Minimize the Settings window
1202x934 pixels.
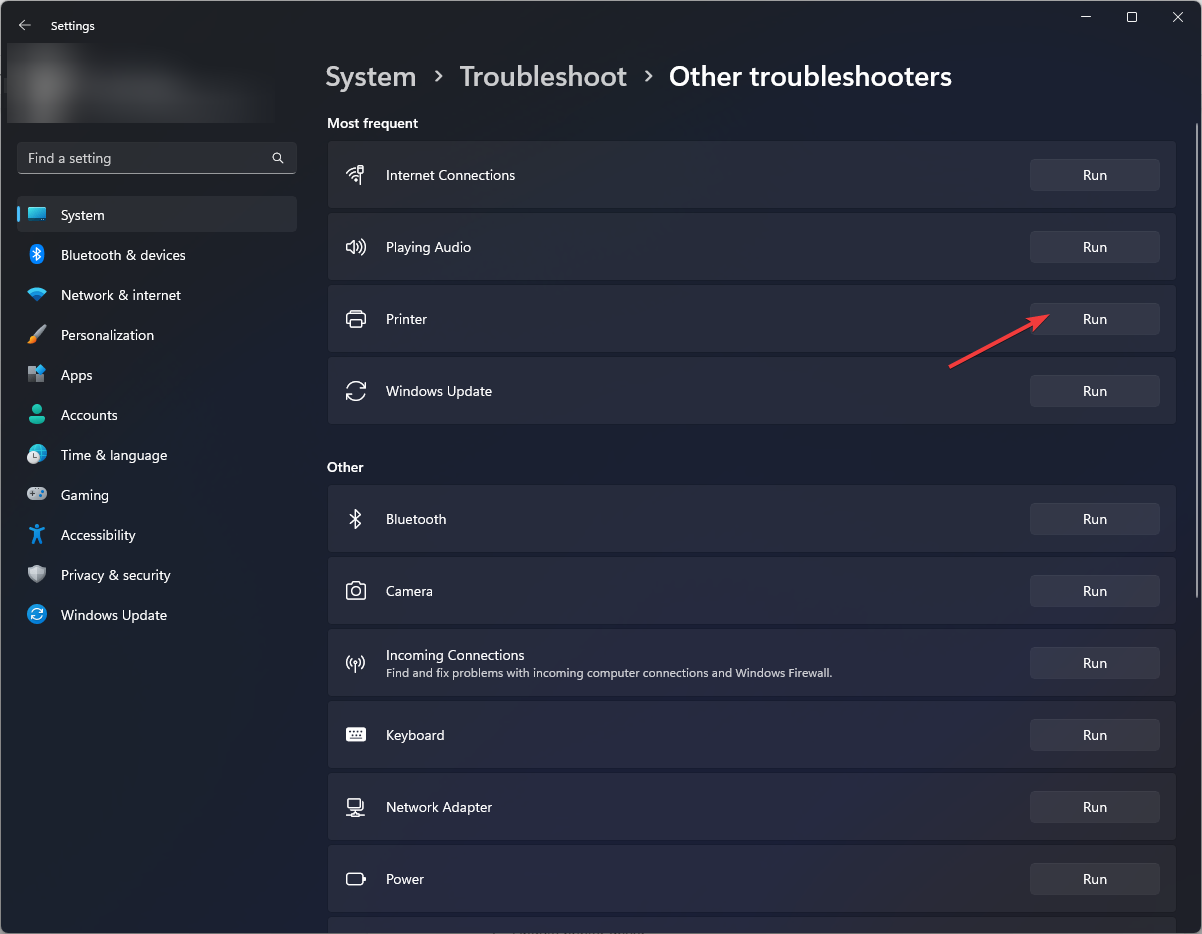pos(1085,17)
